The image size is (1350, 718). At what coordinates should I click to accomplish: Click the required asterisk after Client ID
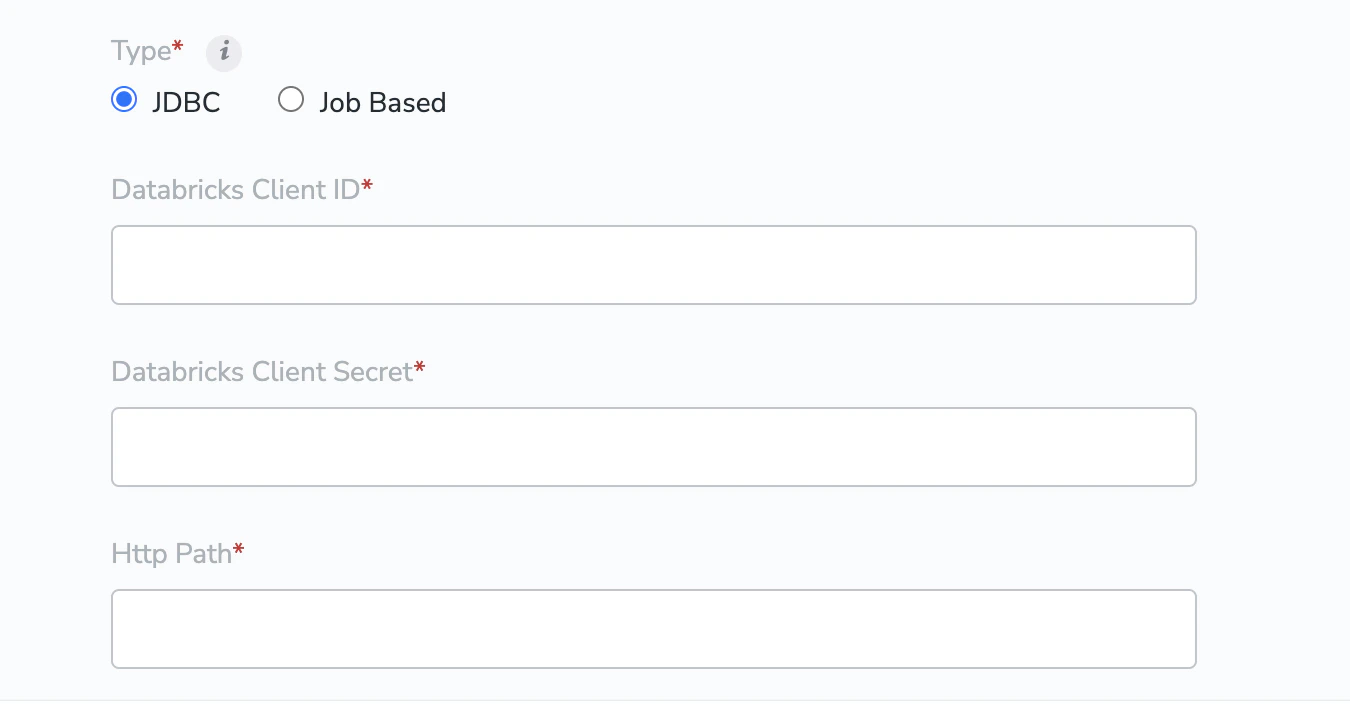[367, 185]
